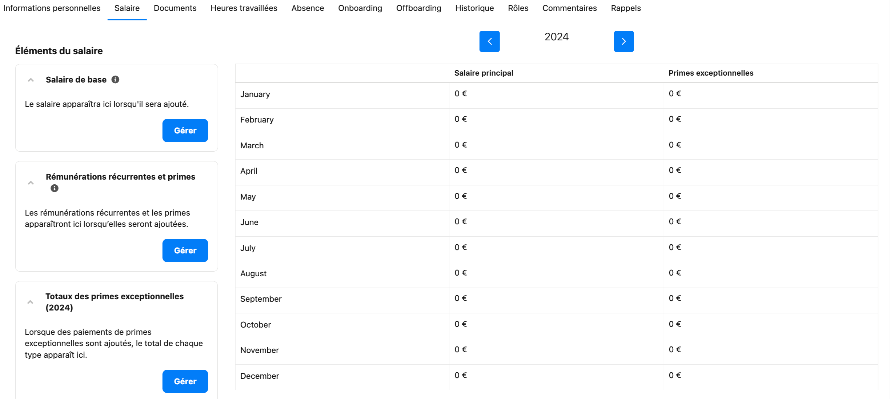The width and height of the screenshot is (890, 399).
Task: Go to next year with right arrow
Action: pos(624,41)
